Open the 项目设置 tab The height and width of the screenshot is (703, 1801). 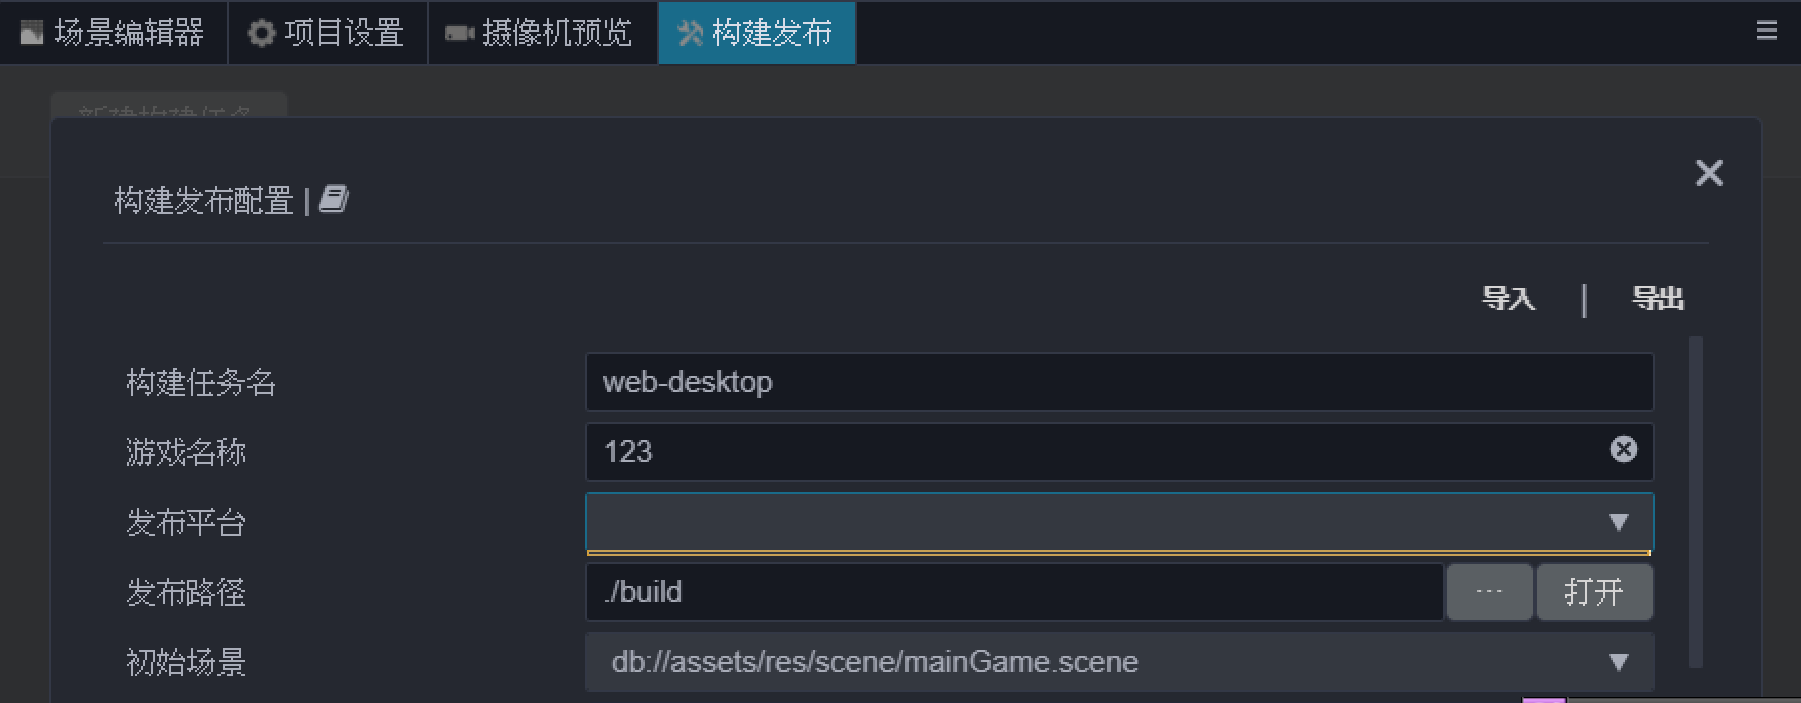pyautogui.click(x=327, y=33)
